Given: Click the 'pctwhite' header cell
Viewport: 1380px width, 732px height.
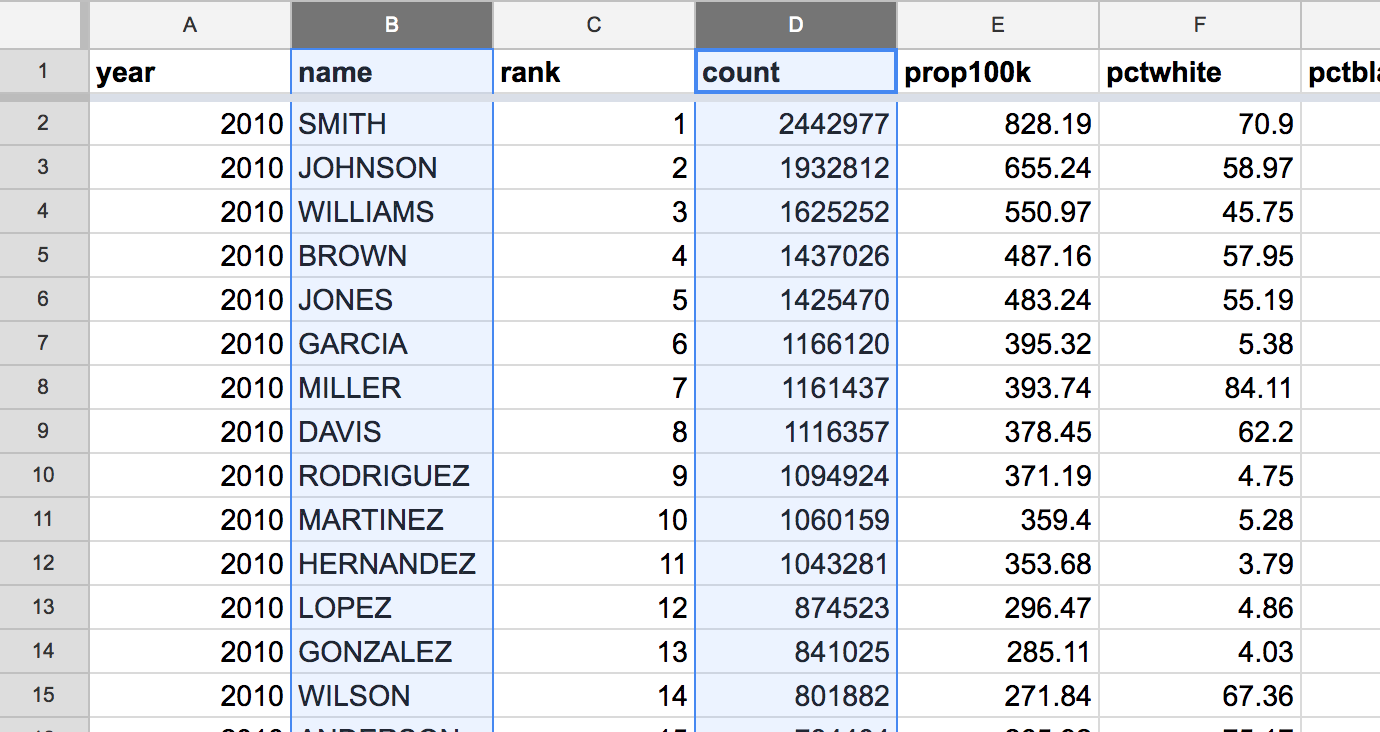Looking at the screenshot, I should [1200, 72].
